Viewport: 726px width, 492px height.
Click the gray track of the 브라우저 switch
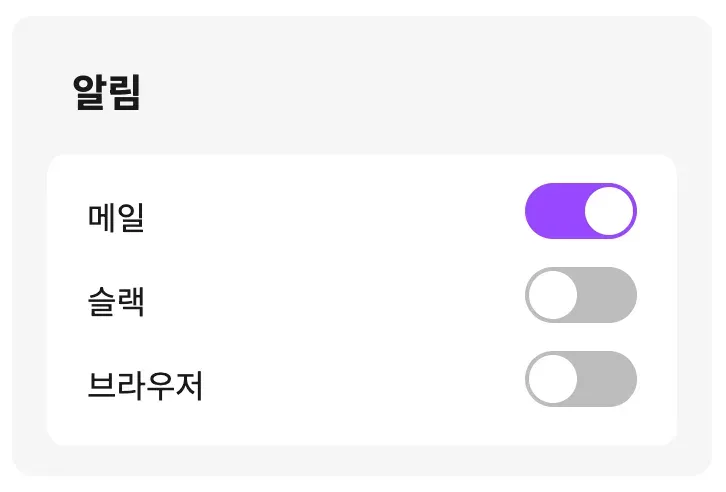(x=609, y=379)
